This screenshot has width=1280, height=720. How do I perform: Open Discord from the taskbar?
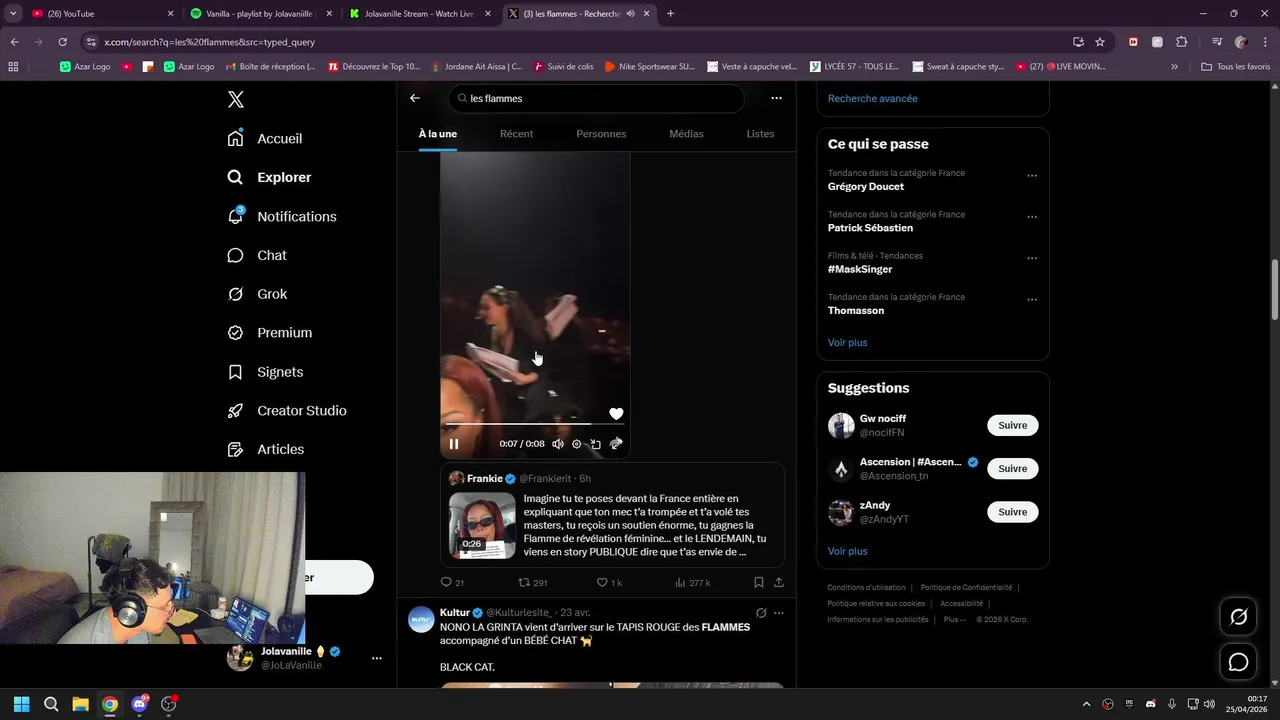[x=139, y=704]
